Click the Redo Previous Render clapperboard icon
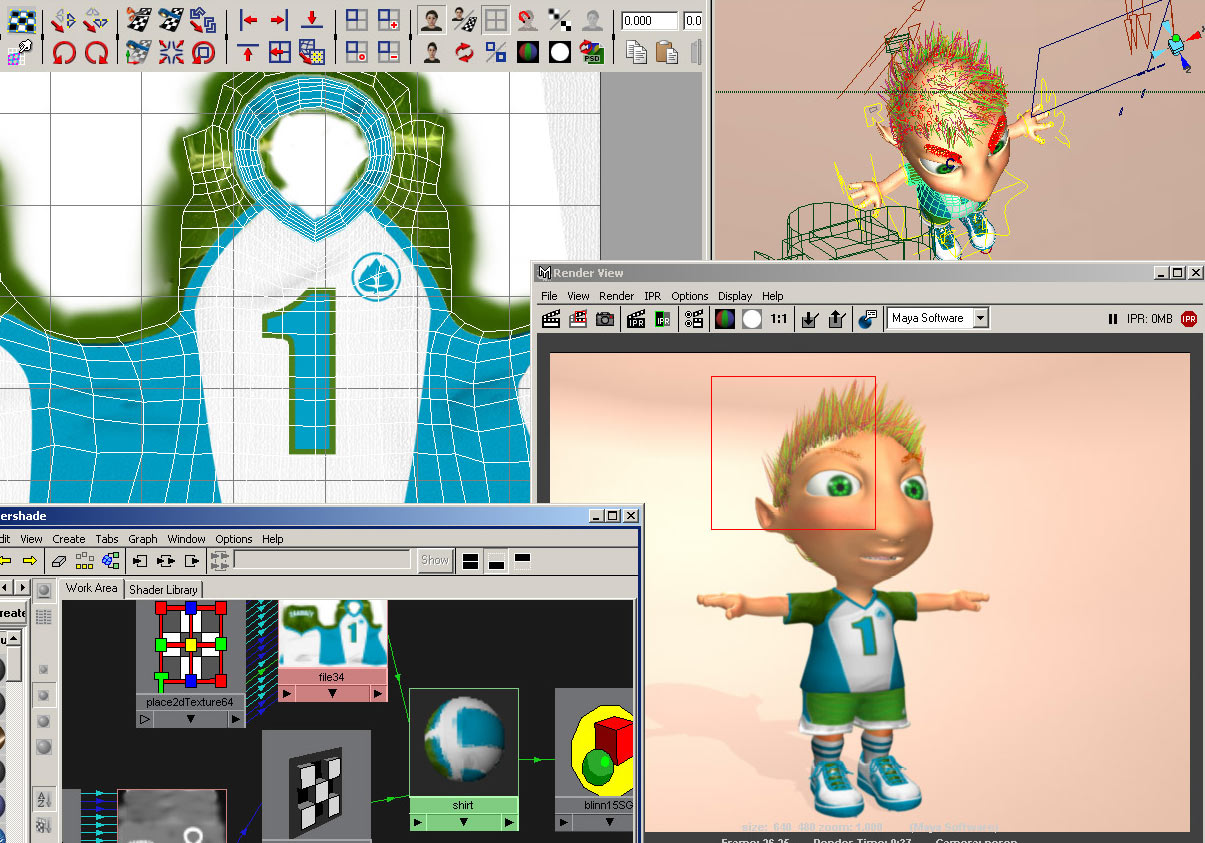The image size is (1205, 843). click(x=550, y=319)
